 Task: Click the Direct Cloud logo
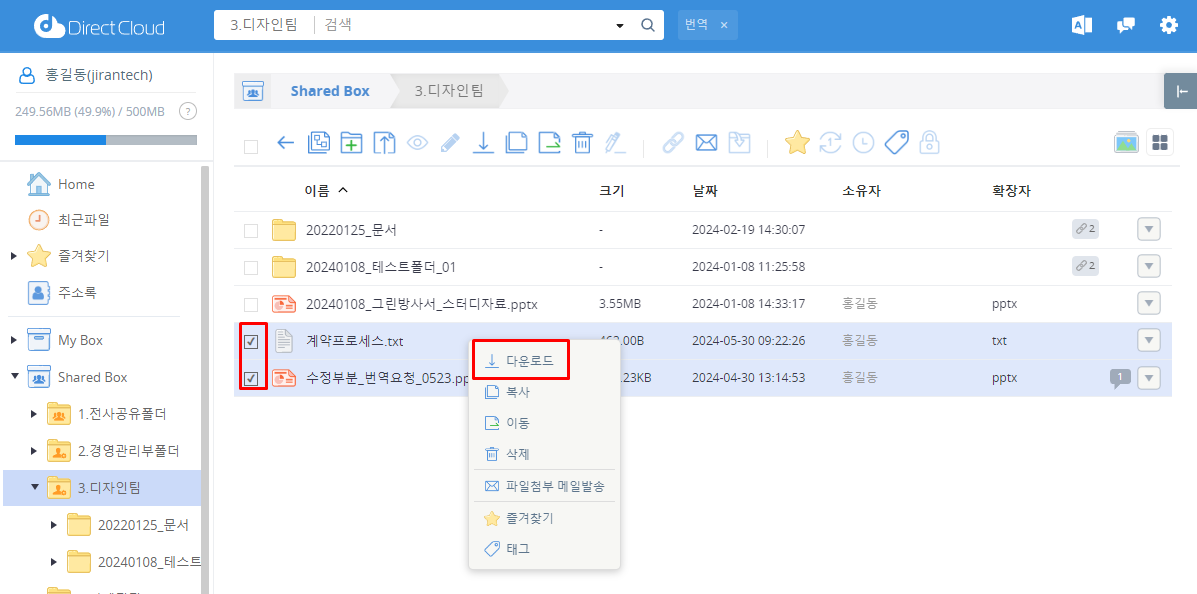[99, 27]
